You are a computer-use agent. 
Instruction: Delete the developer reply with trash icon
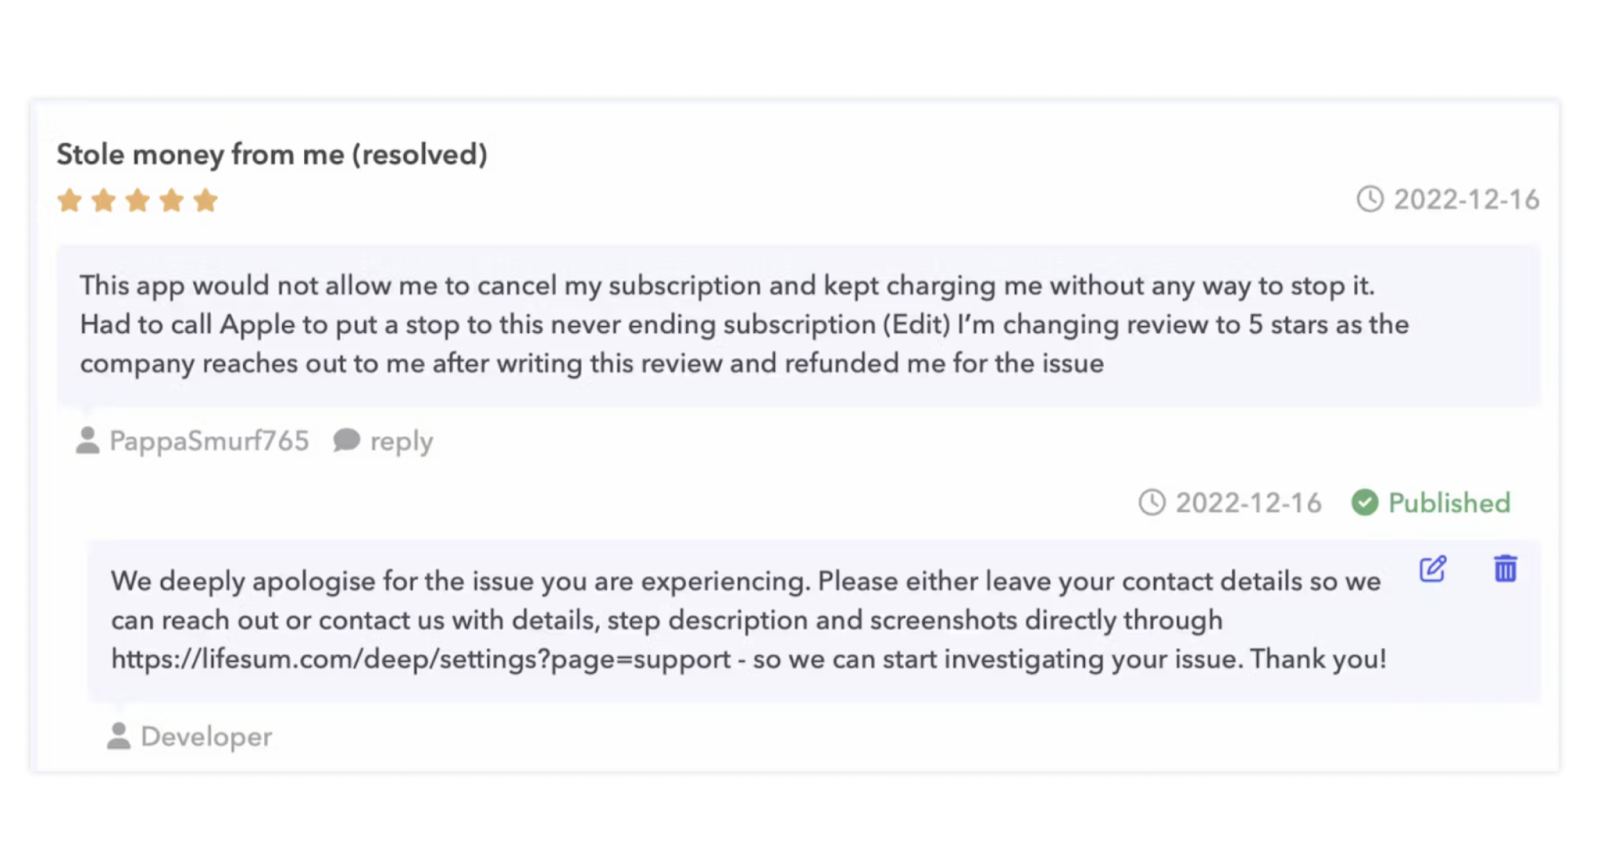(x=1505, y=569)
